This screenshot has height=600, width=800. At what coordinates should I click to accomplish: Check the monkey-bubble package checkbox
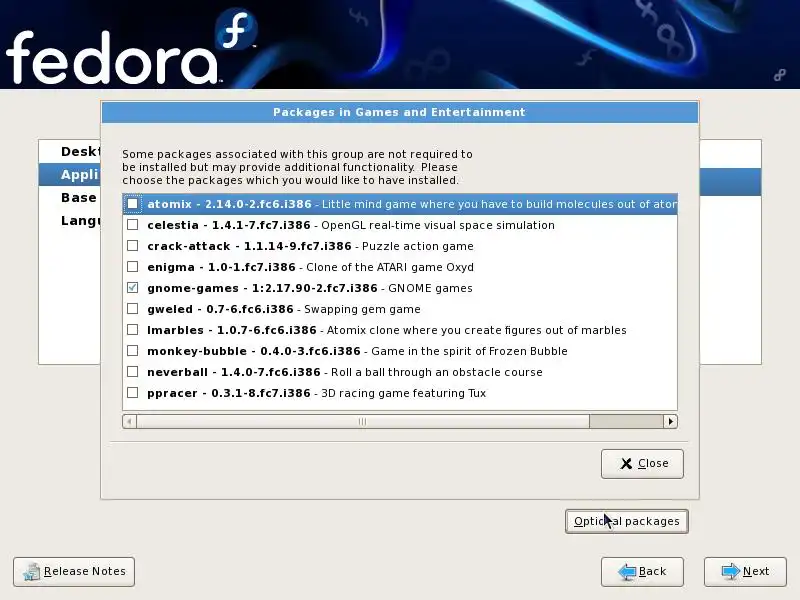133,351
